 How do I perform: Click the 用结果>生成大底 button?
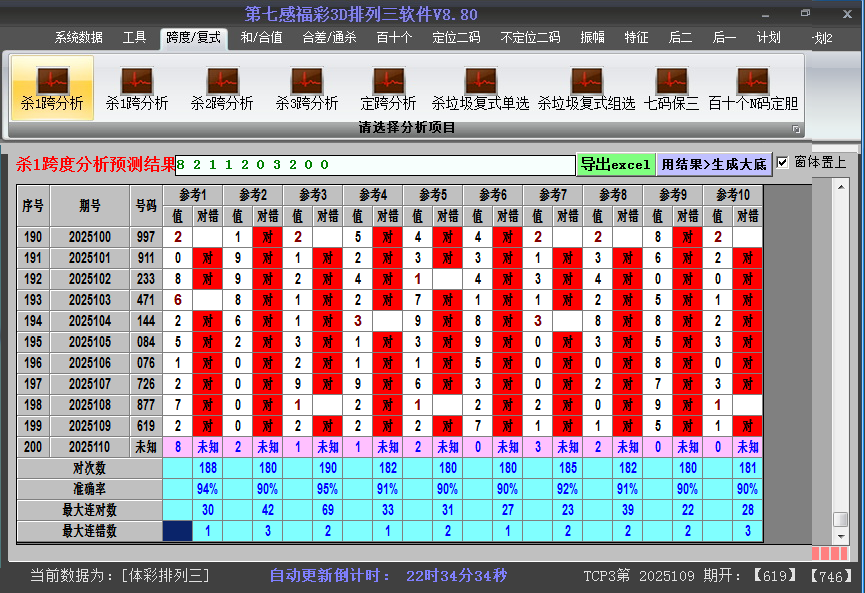point(714,164)
